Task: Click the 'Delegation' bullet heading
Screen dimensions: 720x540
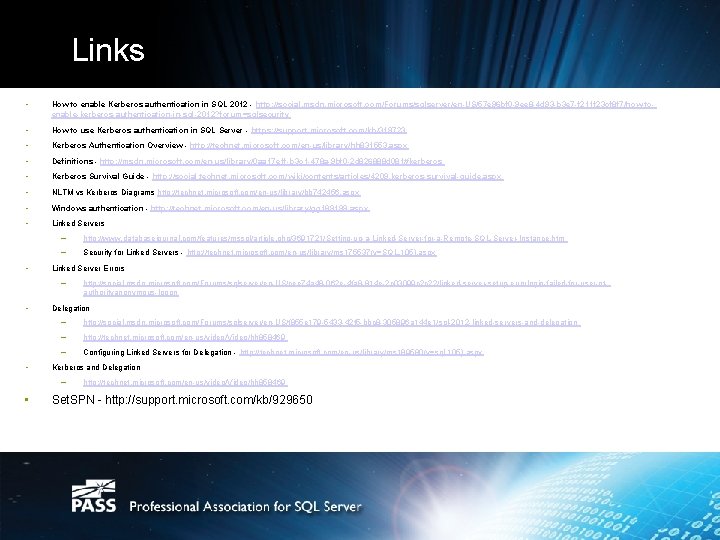Action: [71, 308]
